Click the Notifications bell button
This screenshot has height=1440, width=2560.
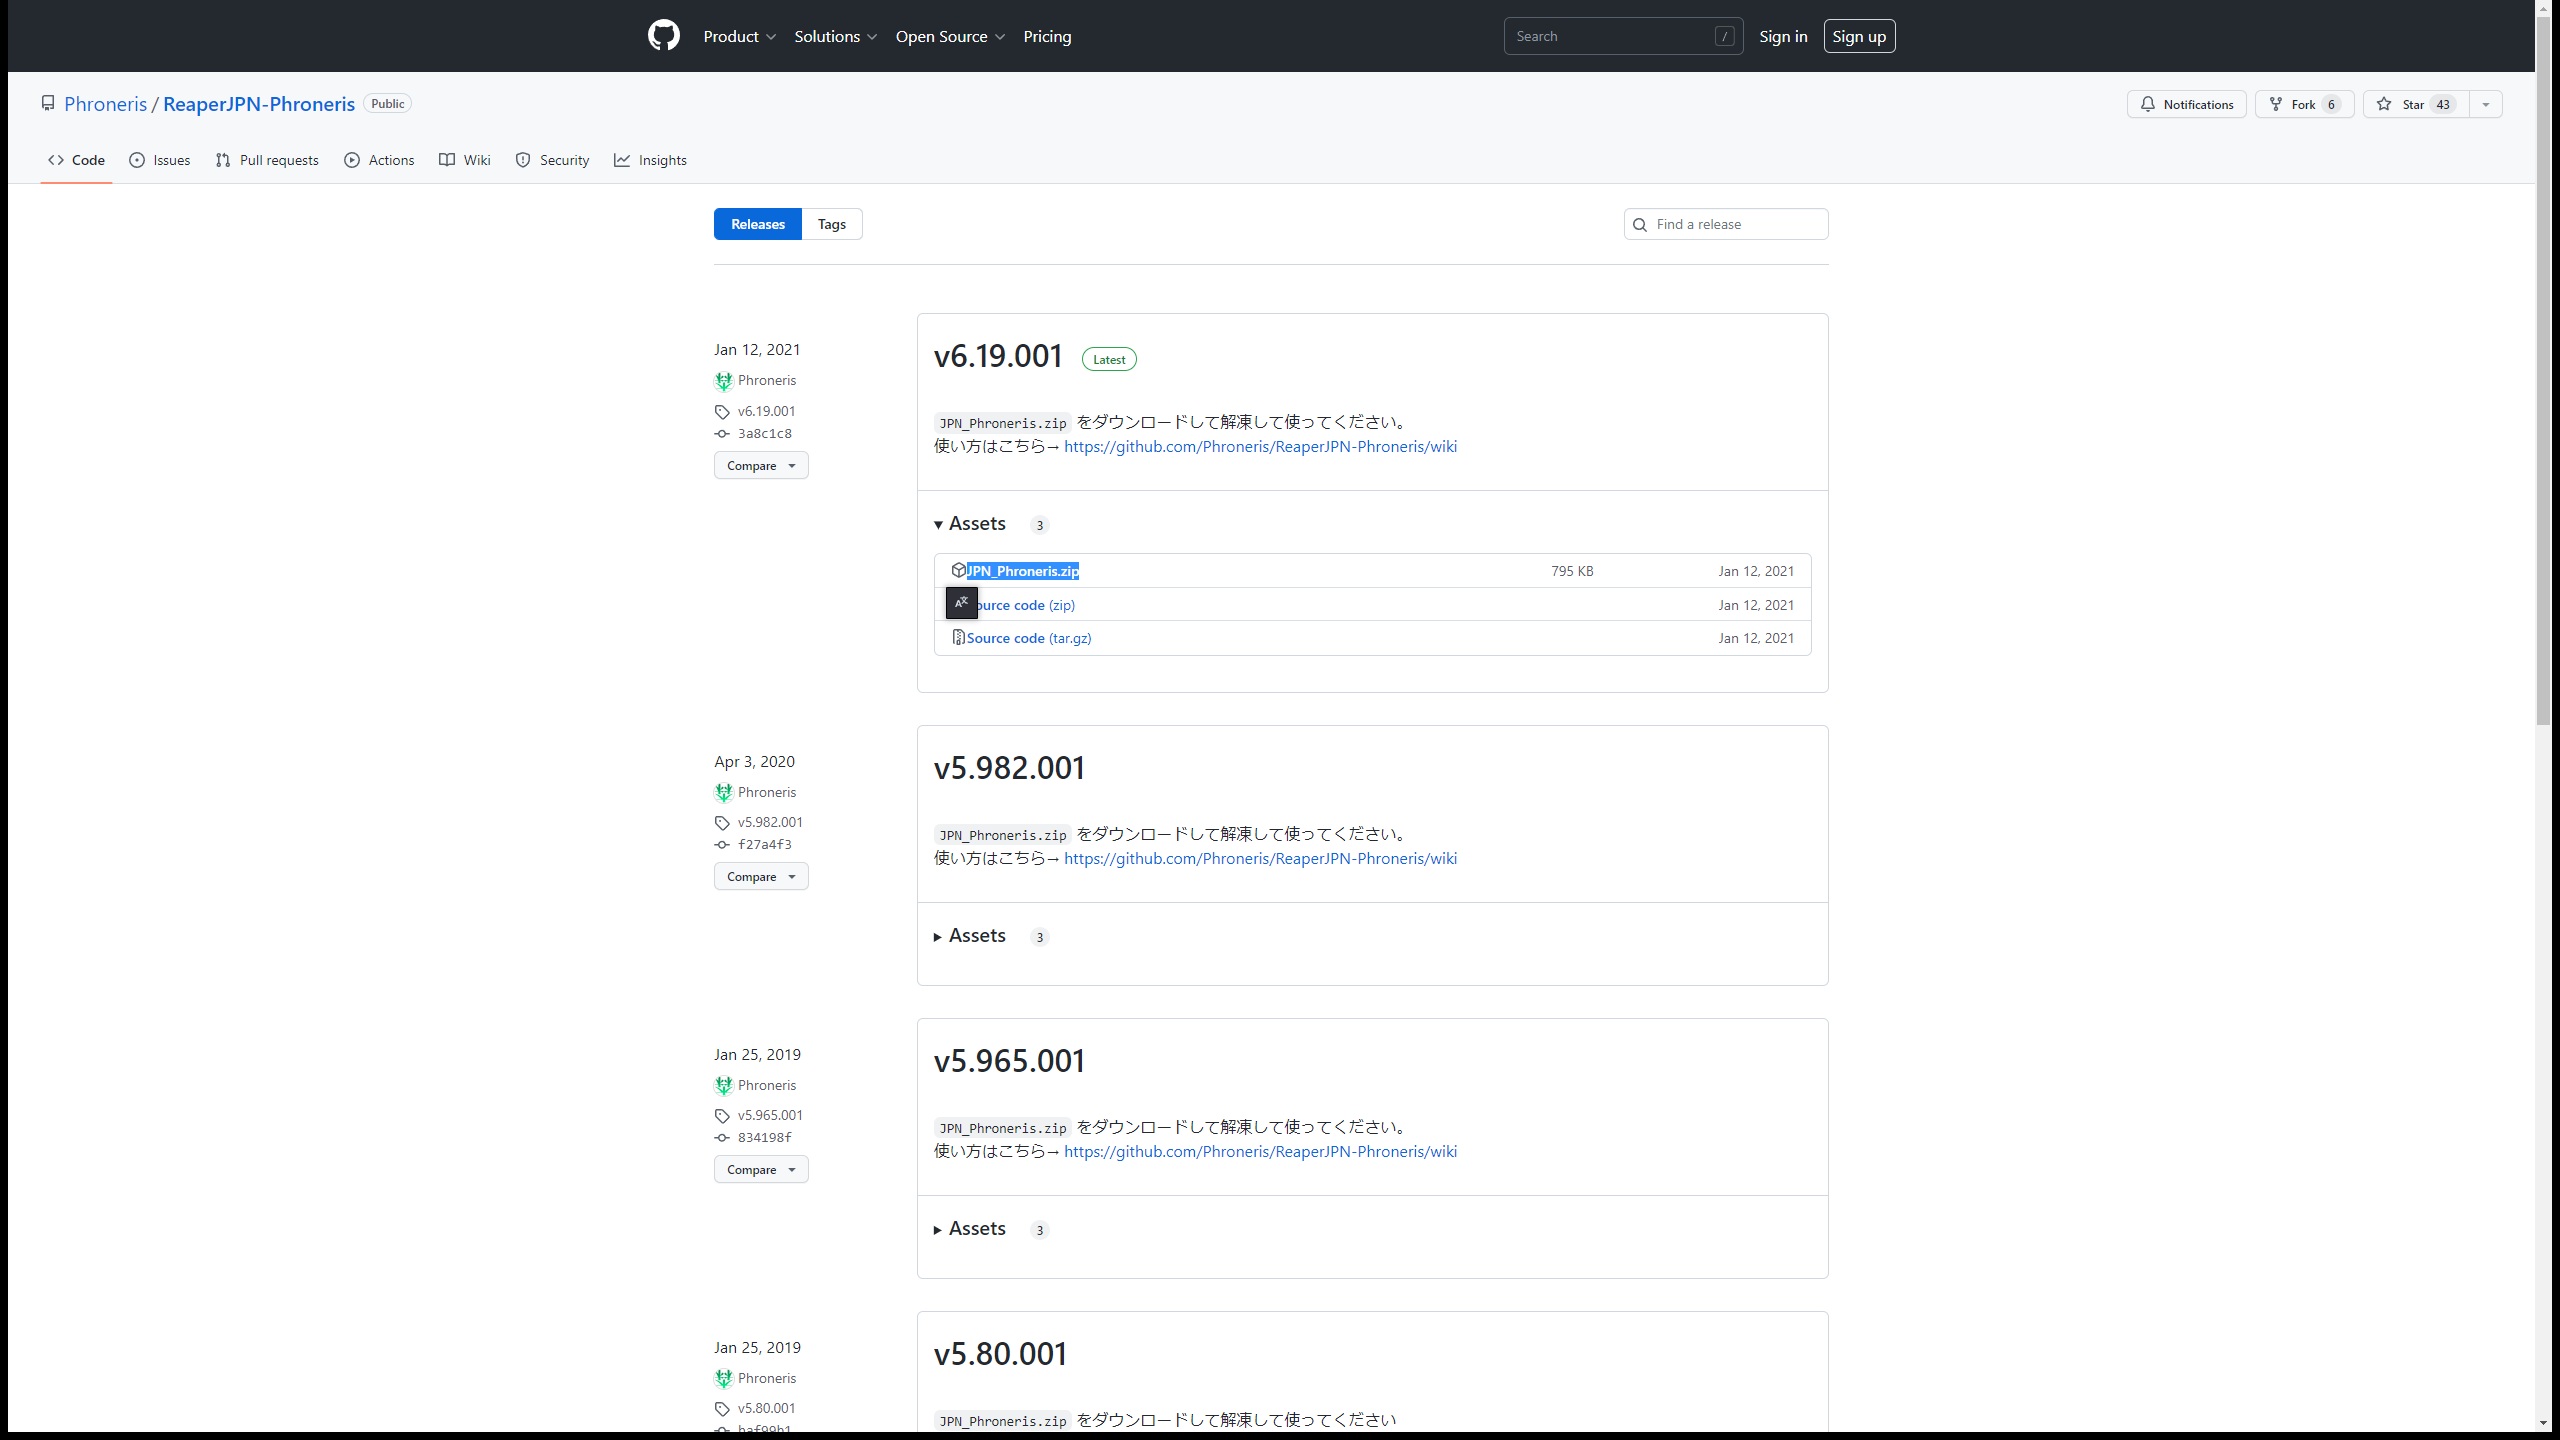click(2186, 104)
